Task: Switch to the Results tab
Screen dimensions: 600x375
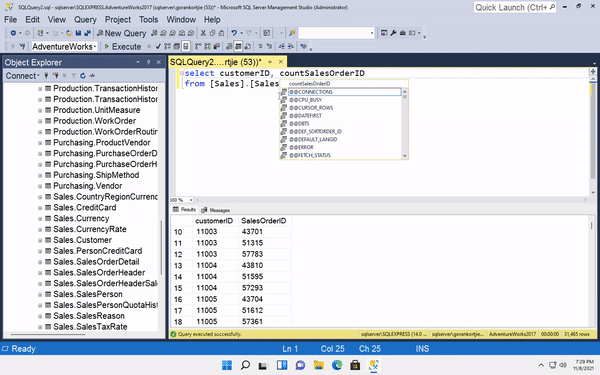Action: pos(184,210)
